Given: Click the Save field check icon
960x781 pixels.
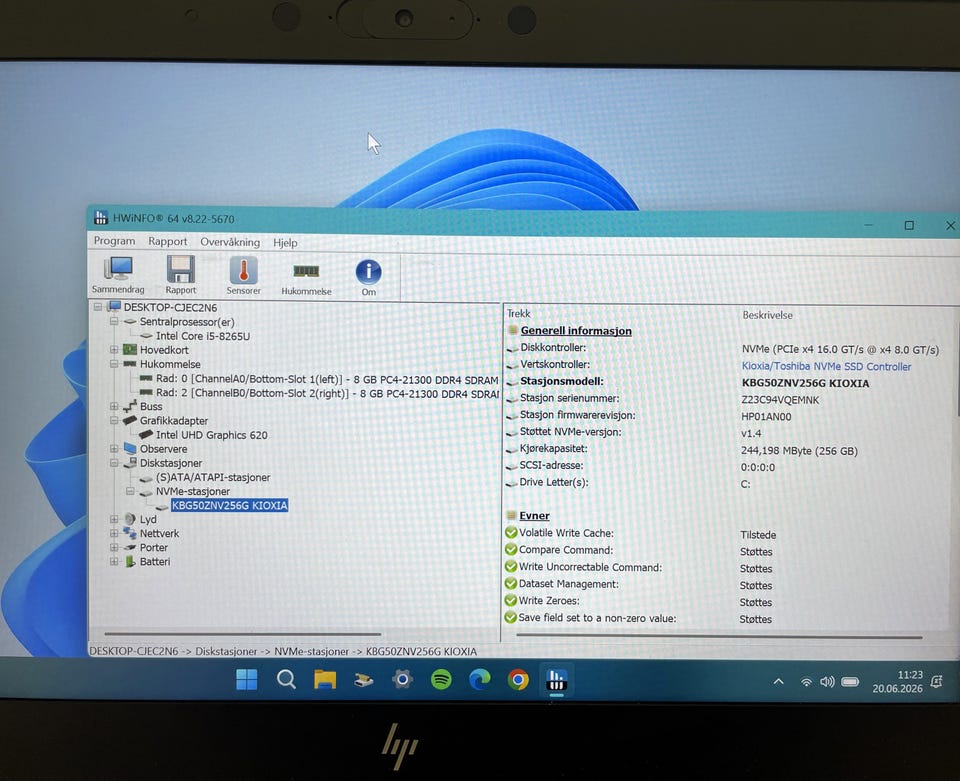Looking at the screenshot, I should click(x=511, y=618).
